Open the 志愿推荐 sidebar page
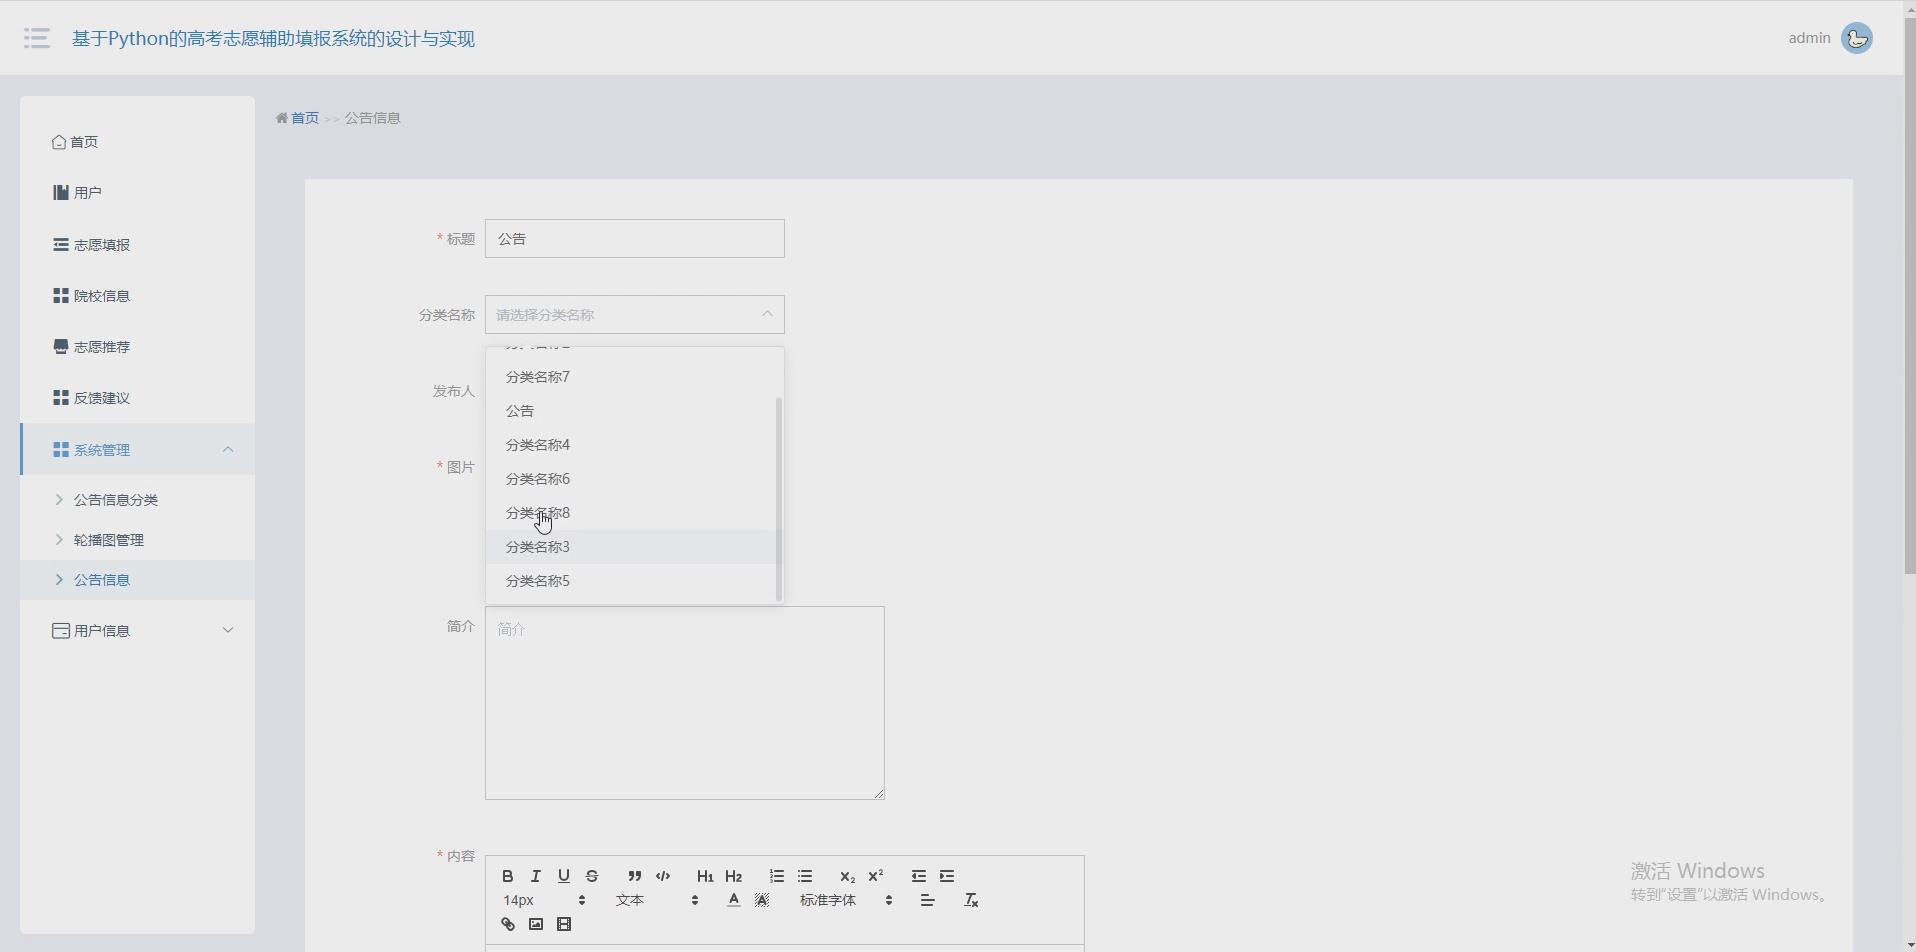 [138, 347]
